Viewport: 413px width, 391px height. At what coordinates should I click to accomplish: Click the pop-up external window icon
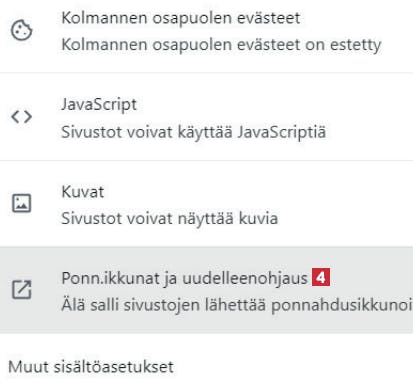[x=22, y=289]
